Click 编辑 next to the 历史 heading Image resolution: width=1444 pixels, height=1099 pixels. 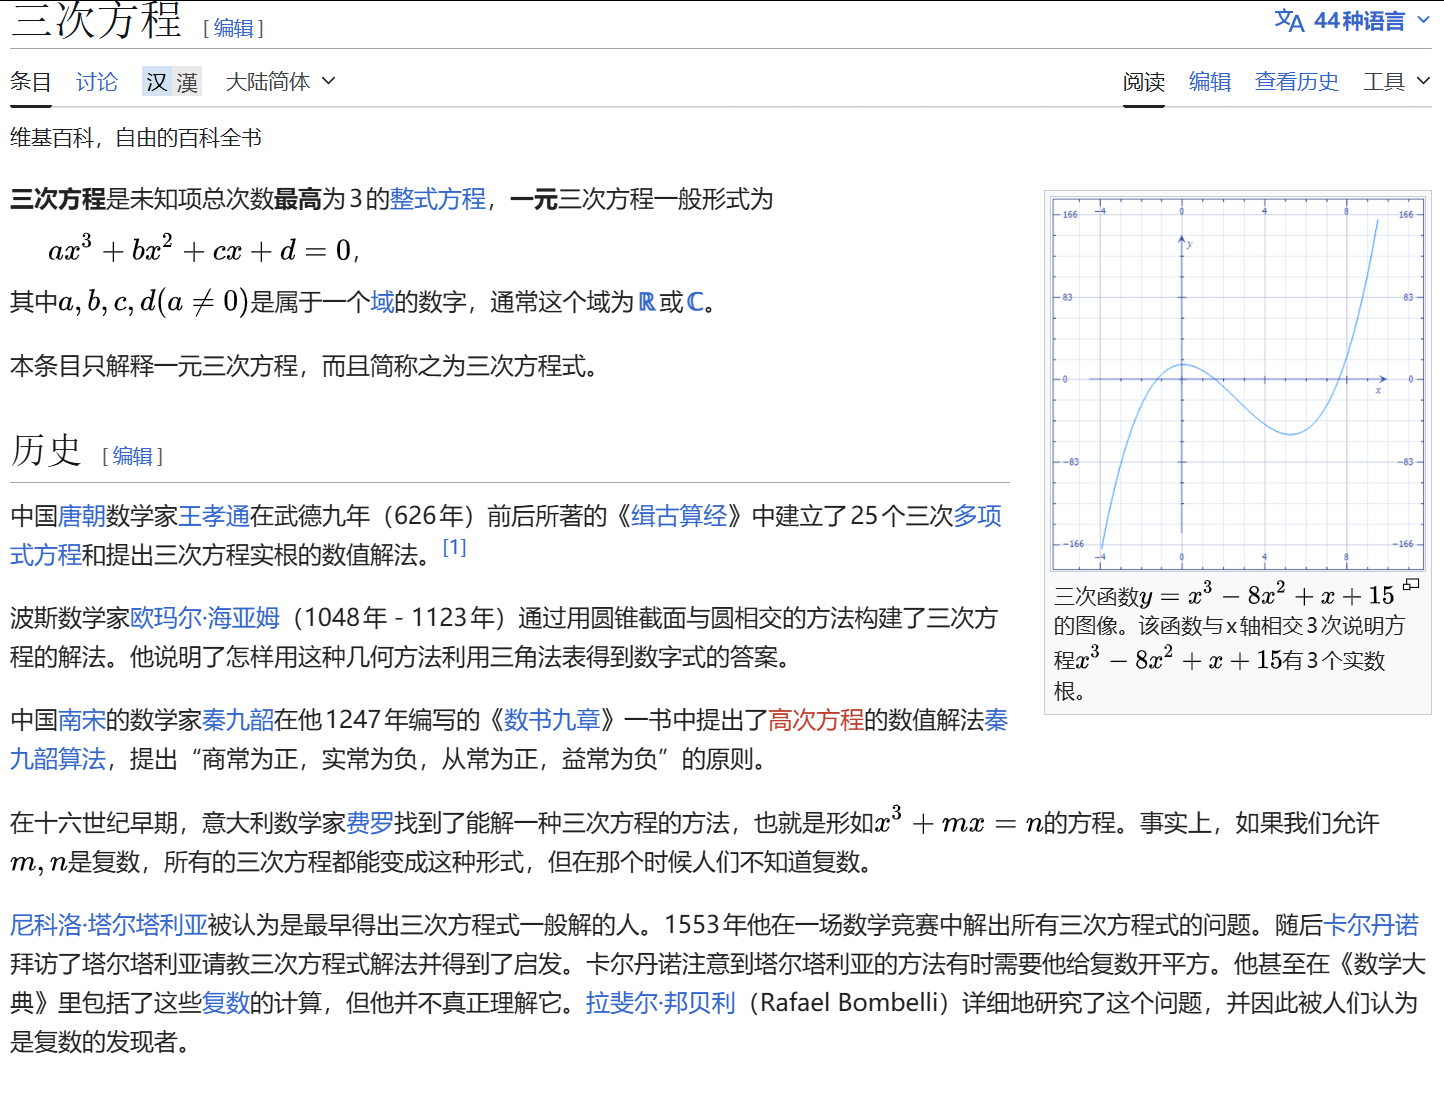[133, 456]
